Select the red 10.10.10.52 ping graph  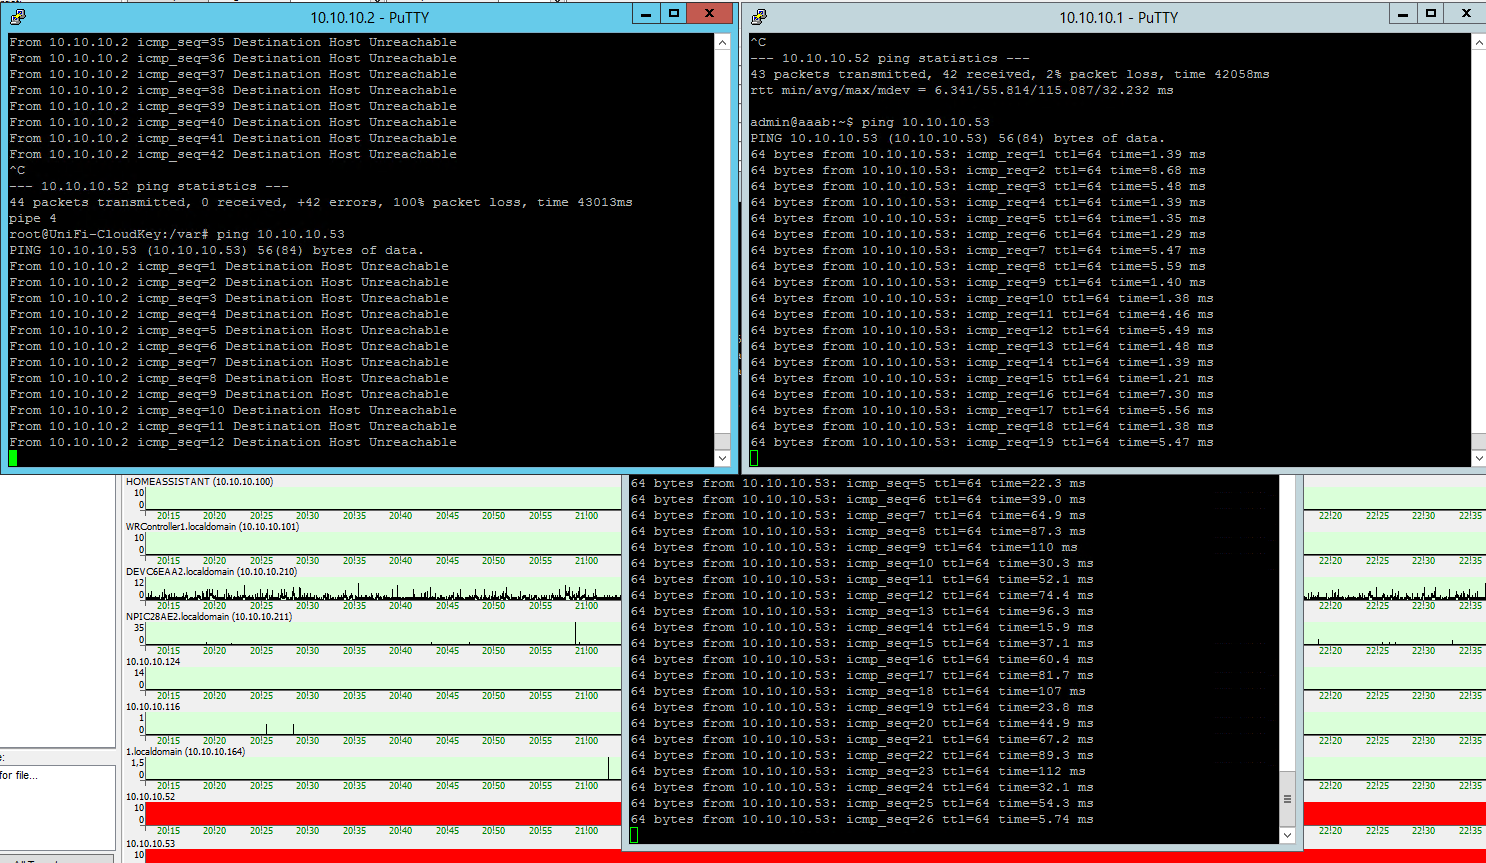click(x=380, y=813)
